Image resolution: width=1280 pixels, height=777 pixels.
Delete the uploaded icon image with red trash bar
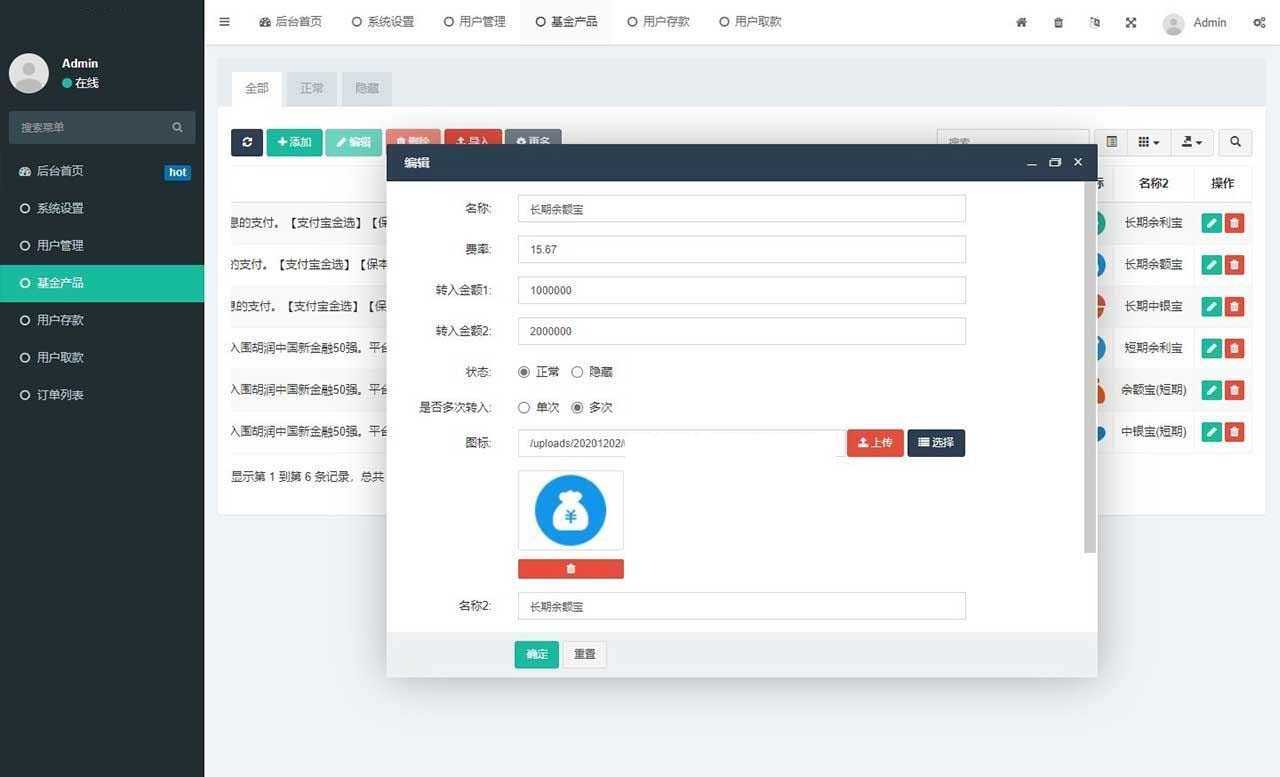570,569
